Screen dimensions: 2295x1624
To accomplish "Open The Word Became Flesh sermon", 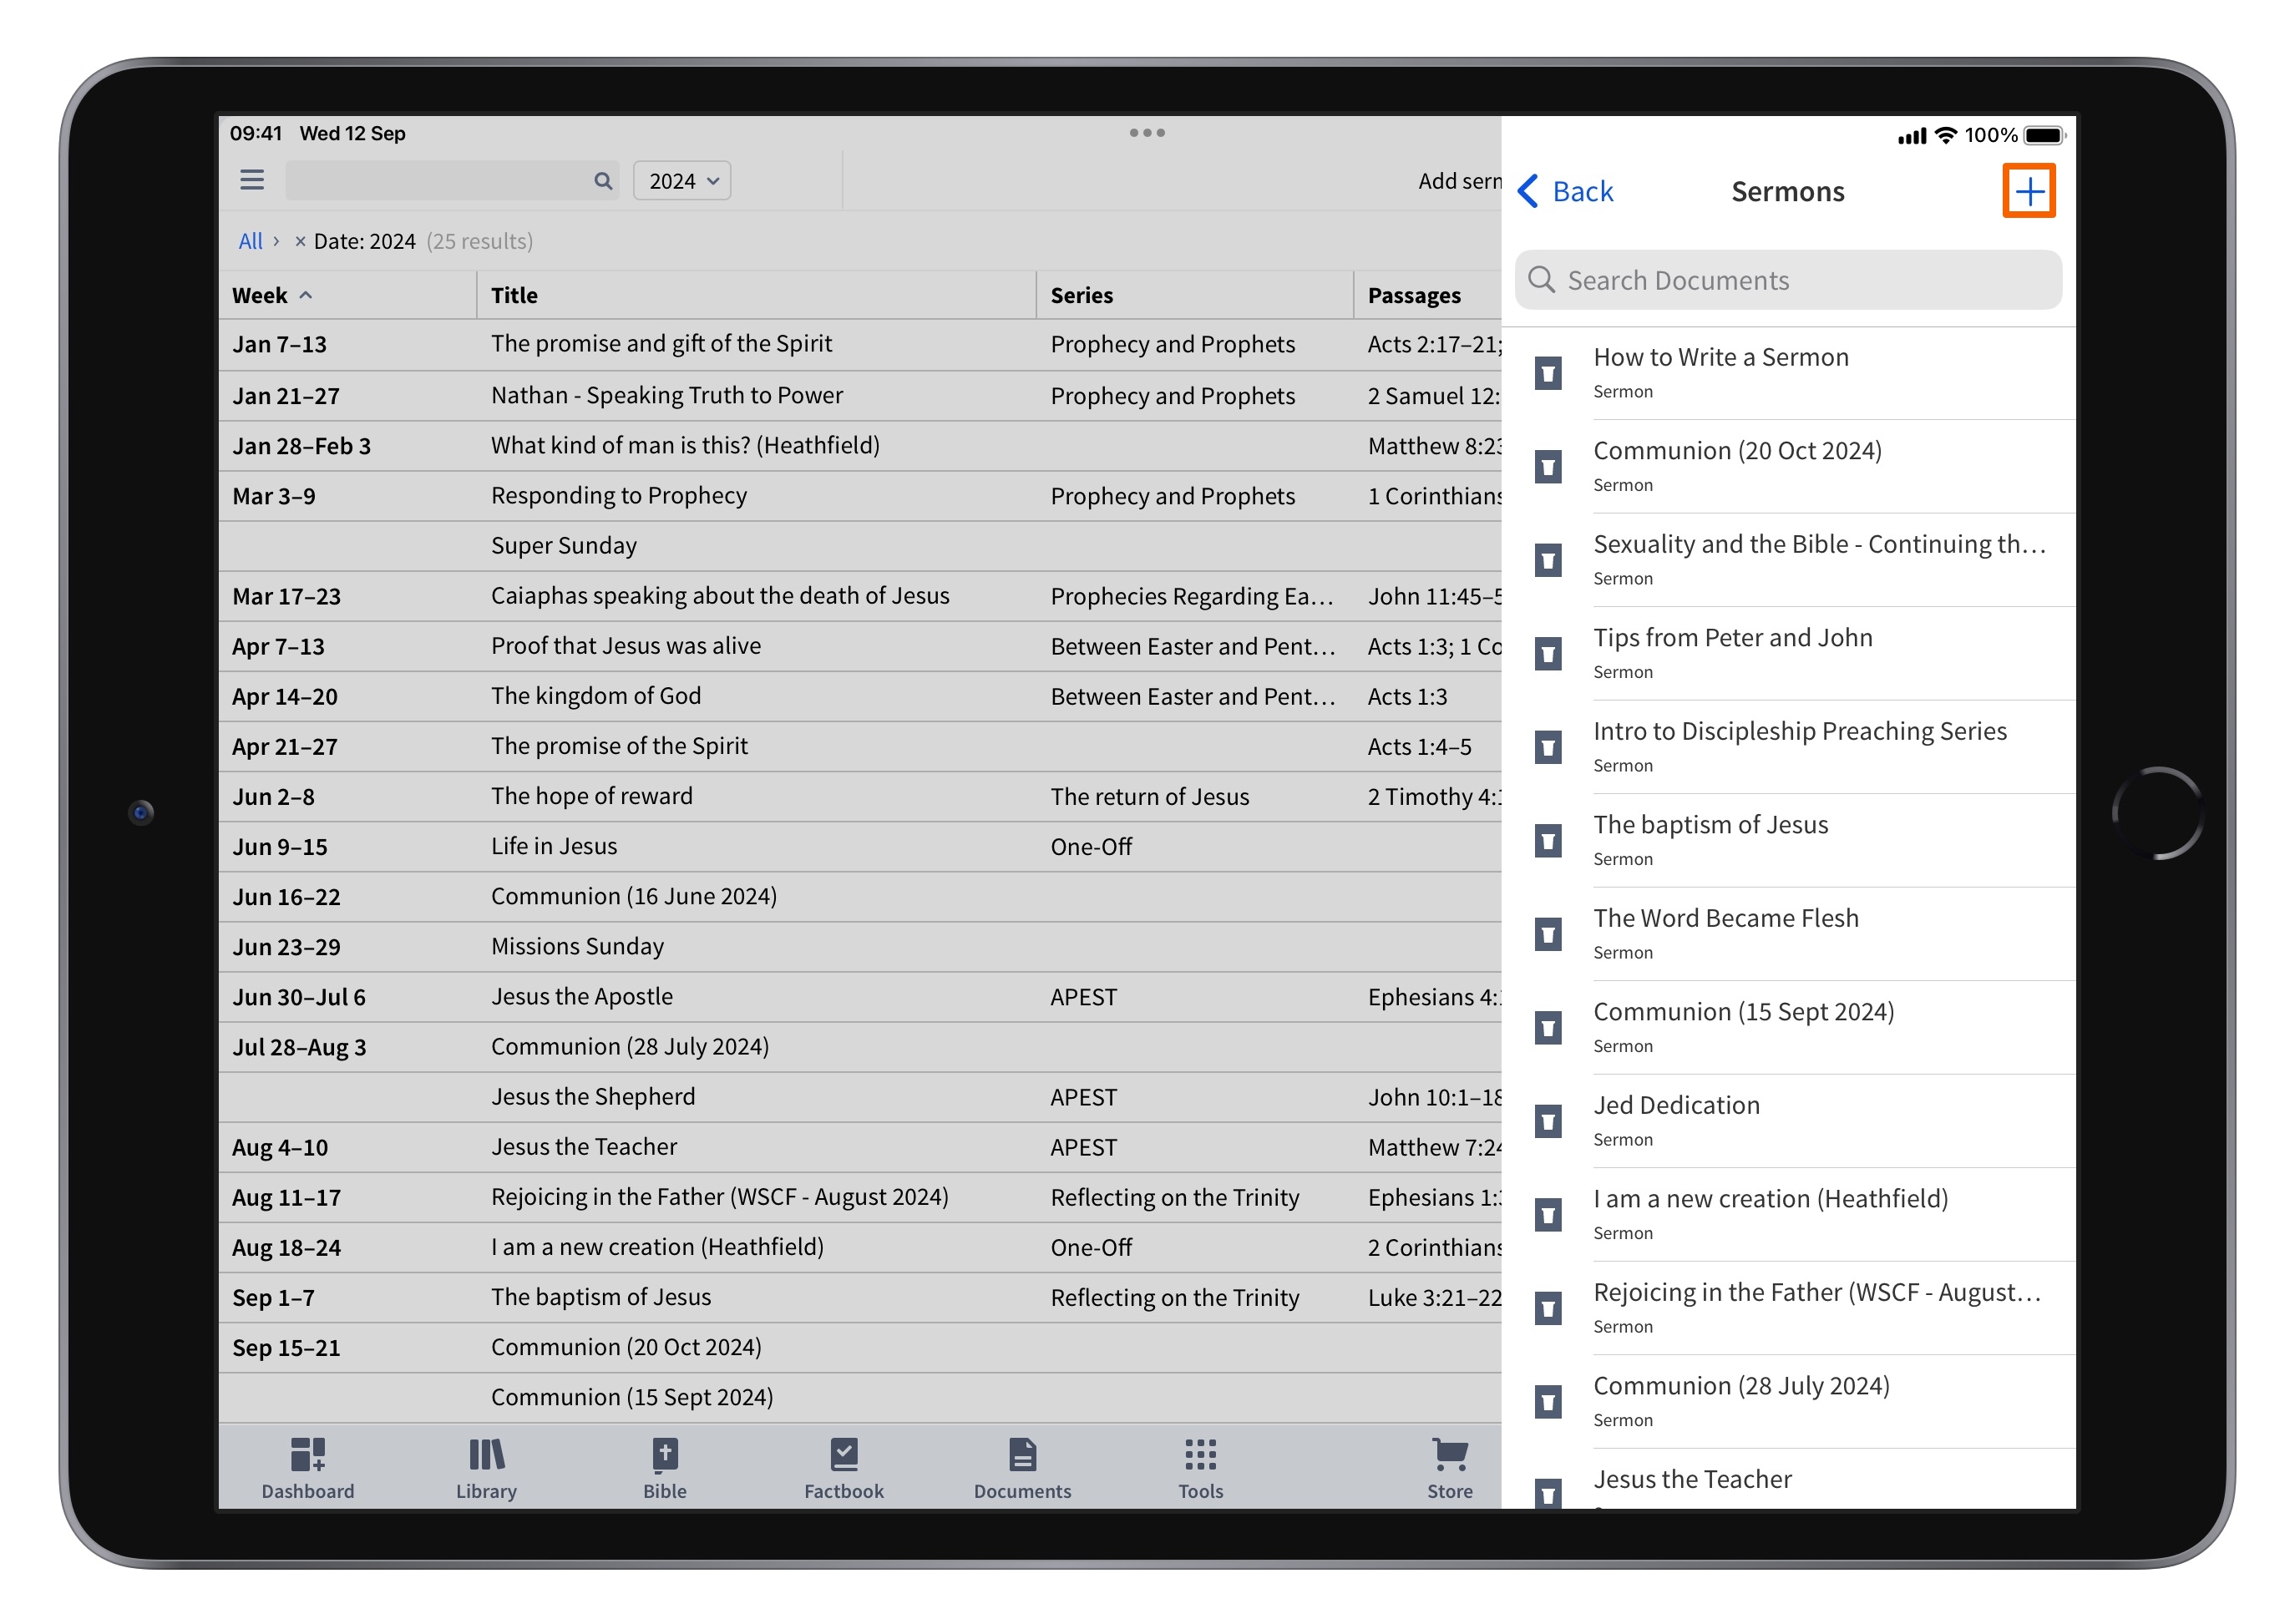I will [1788, 934].
